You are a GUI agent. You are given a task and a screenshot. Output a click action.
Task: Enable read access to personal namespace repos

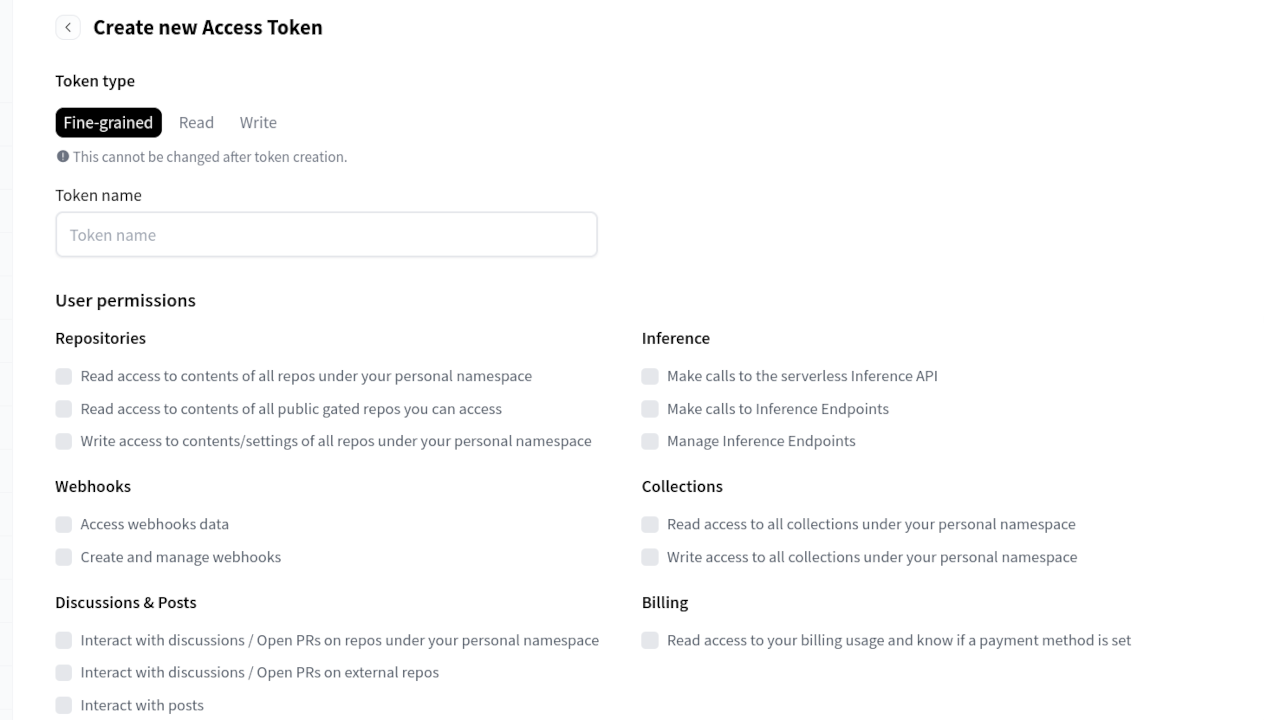(x=64, y=376)
